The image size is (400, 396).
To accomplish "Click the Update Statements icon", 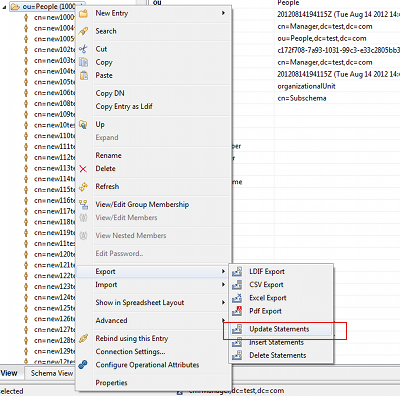I will click(x=237, y=329).
